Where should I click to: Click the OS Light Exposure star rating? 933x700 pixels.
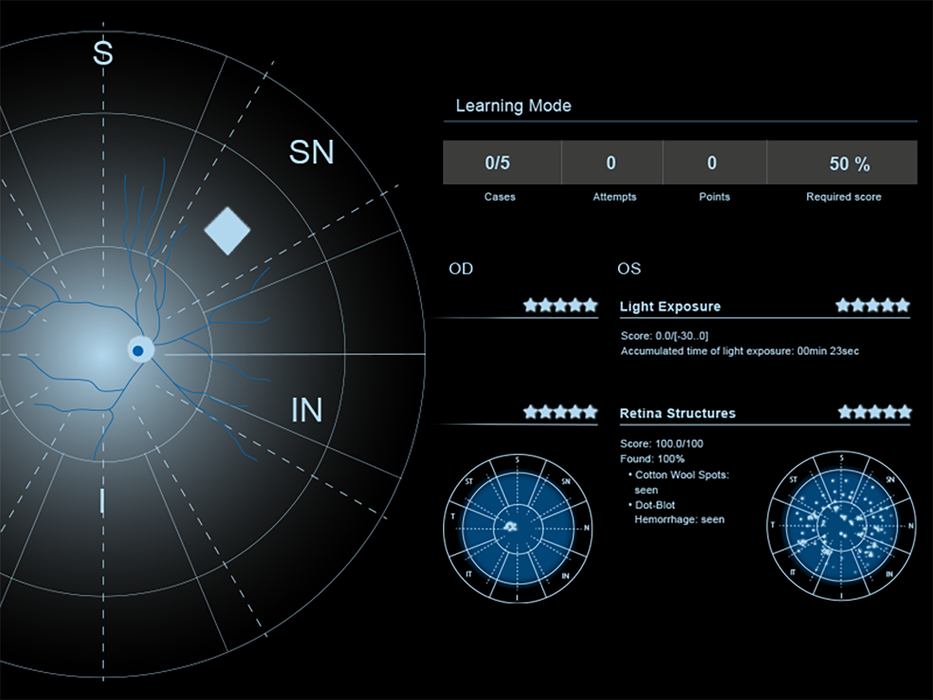[x=873, y=305]
